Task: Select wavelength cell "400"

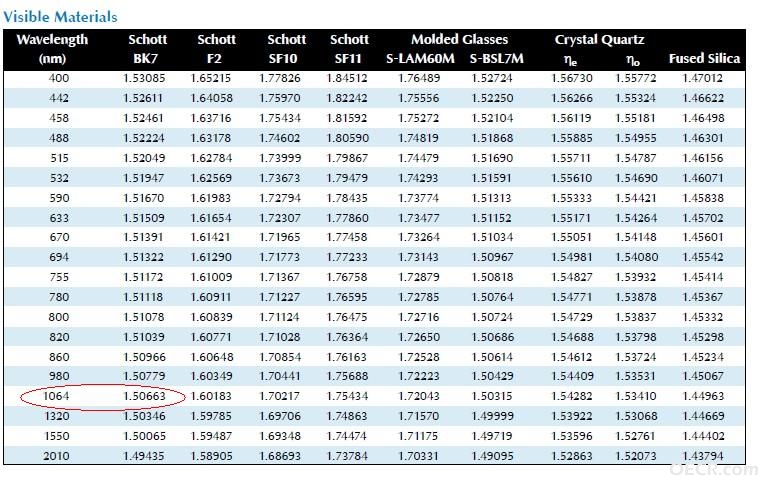Action: (x=59, y=78)
